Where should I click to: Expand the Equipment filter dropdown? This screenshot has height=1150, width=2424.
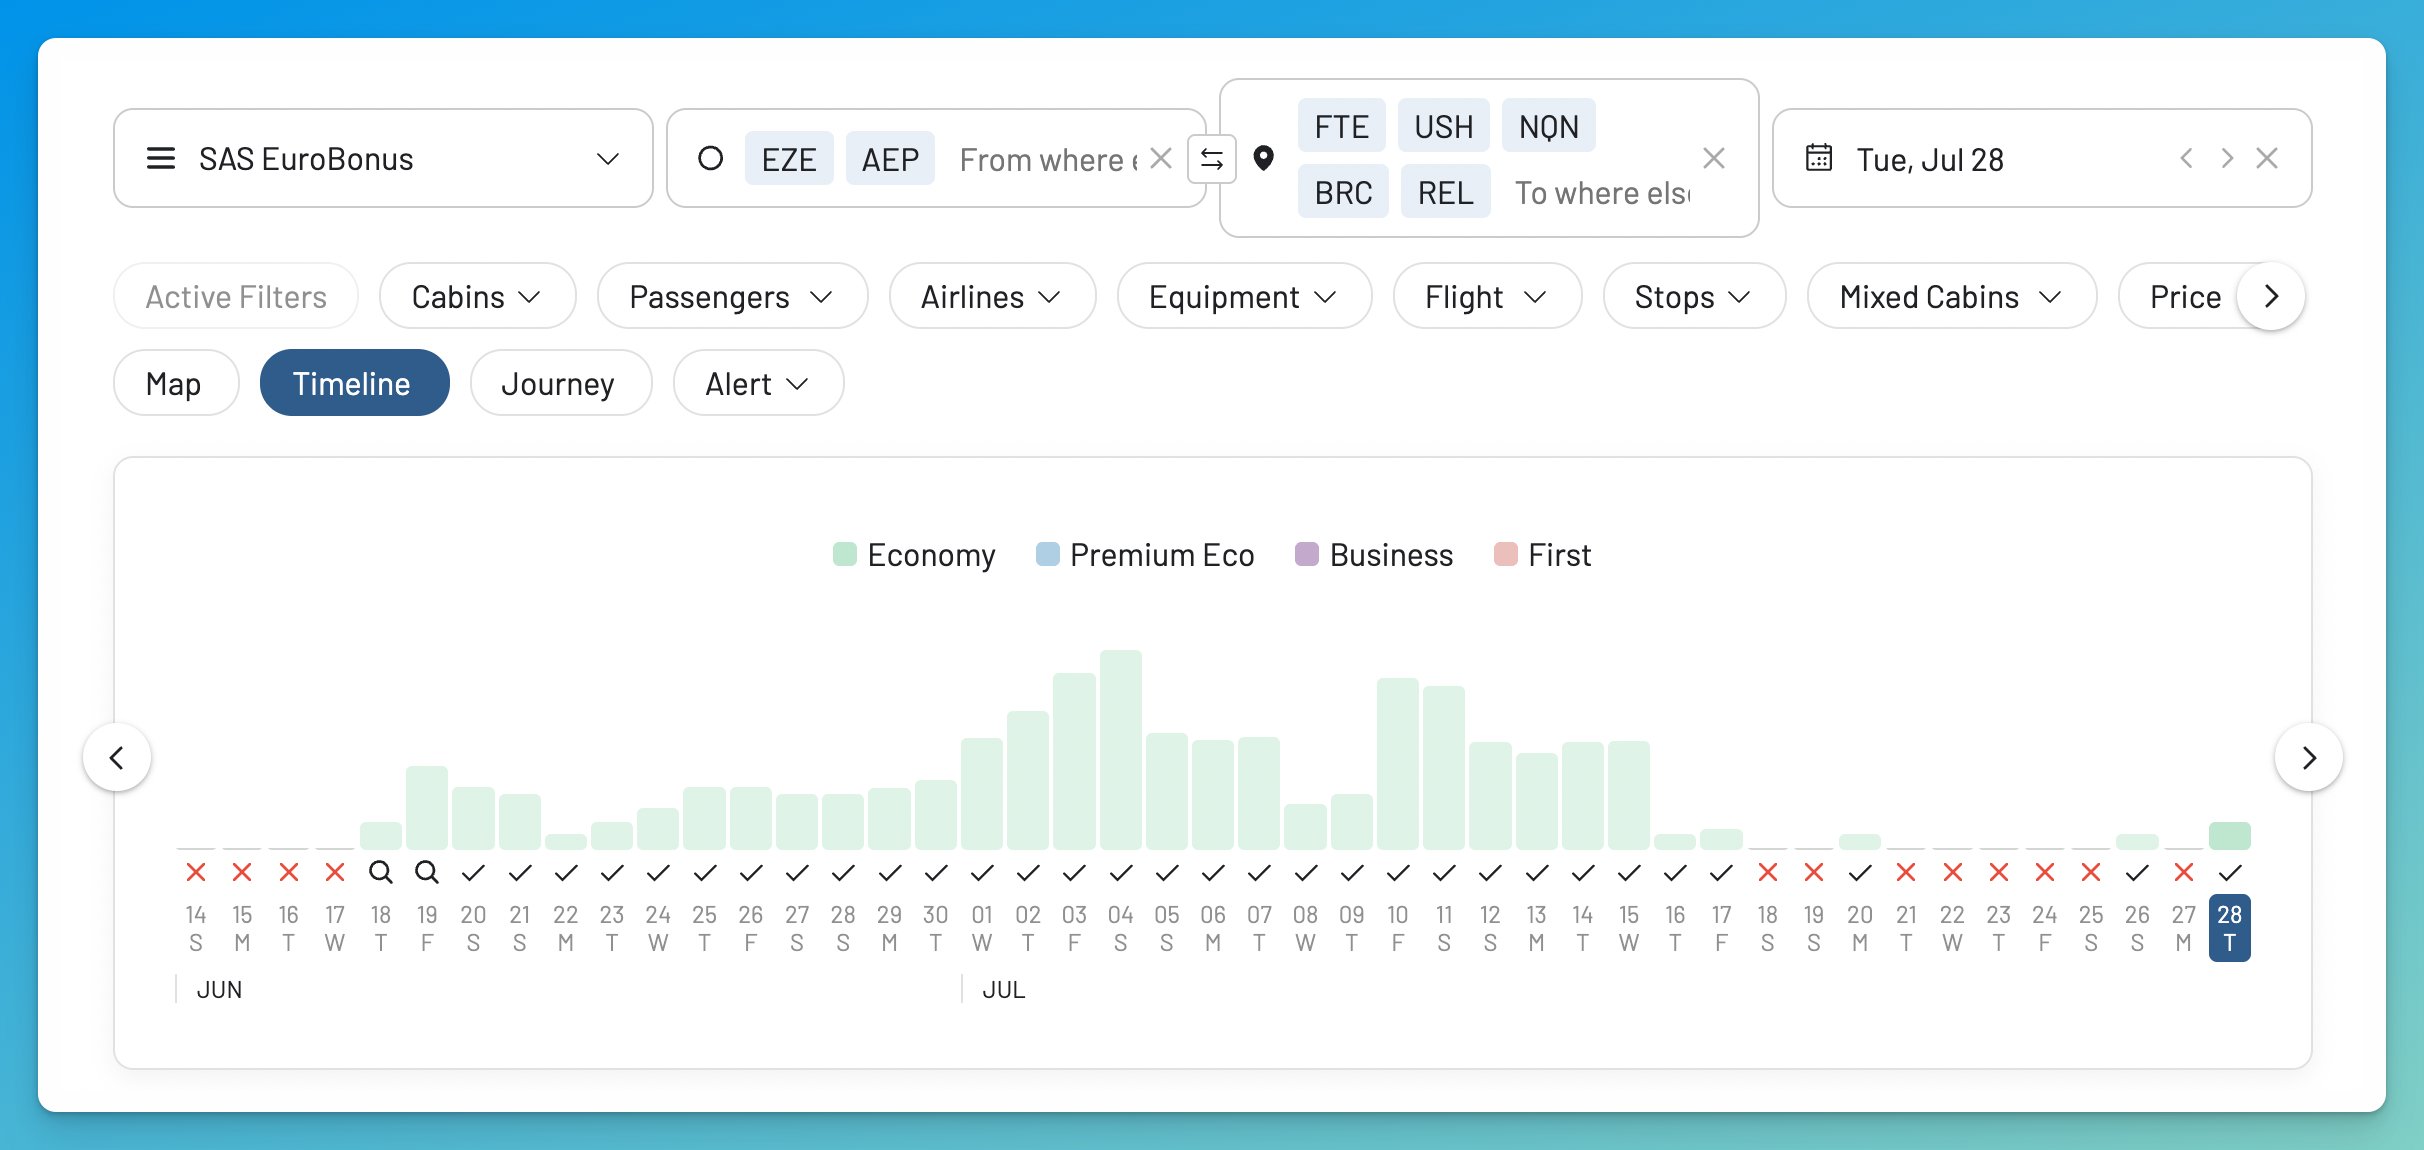tap(1244, 296)
